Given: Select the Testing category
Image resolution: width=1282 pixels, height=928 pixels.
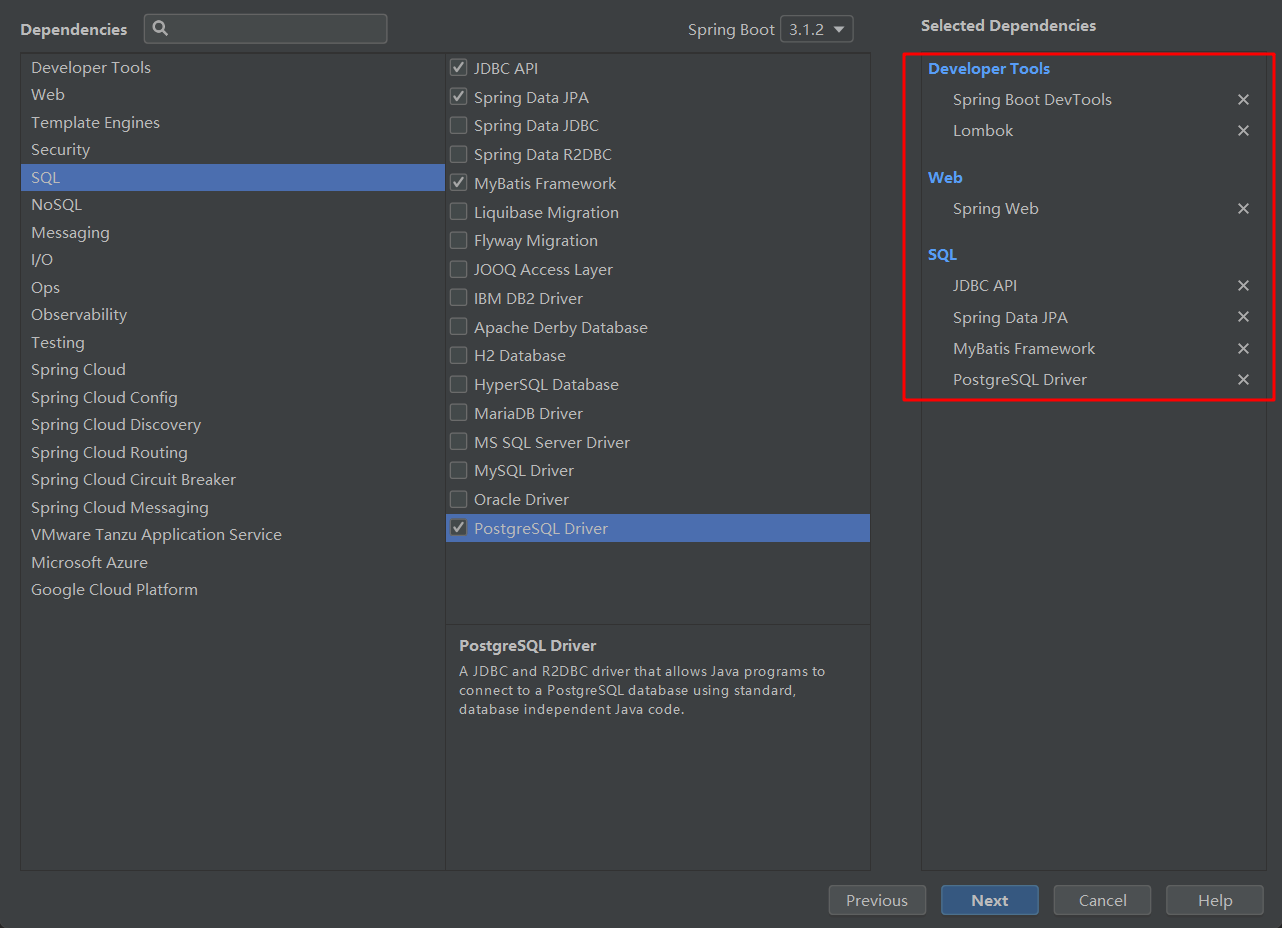Looking at the screenshot, I should 232,343.
